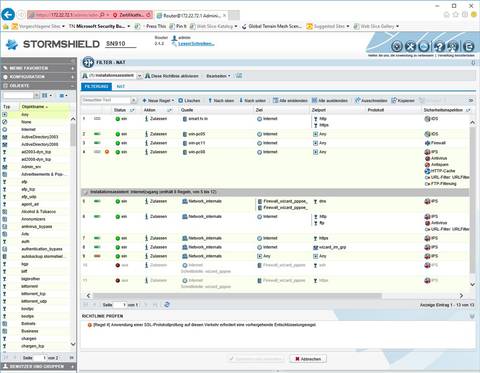The image size is (480, 373).
Task: Open Global Terrain Mesh bookmark
Action: coord(272,26)
